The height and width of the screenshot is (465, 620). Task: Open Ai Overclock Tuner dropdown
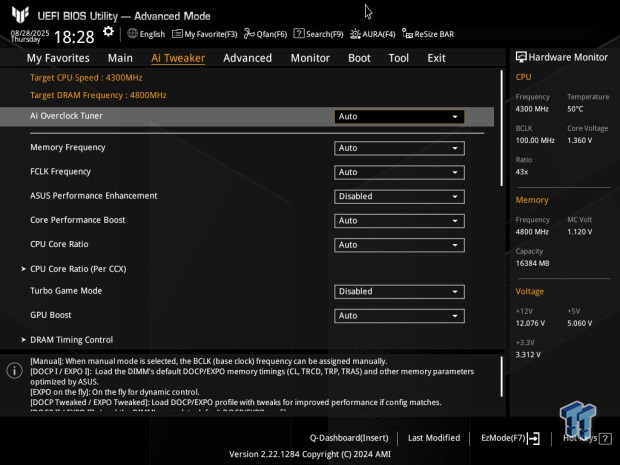(399, 117)
